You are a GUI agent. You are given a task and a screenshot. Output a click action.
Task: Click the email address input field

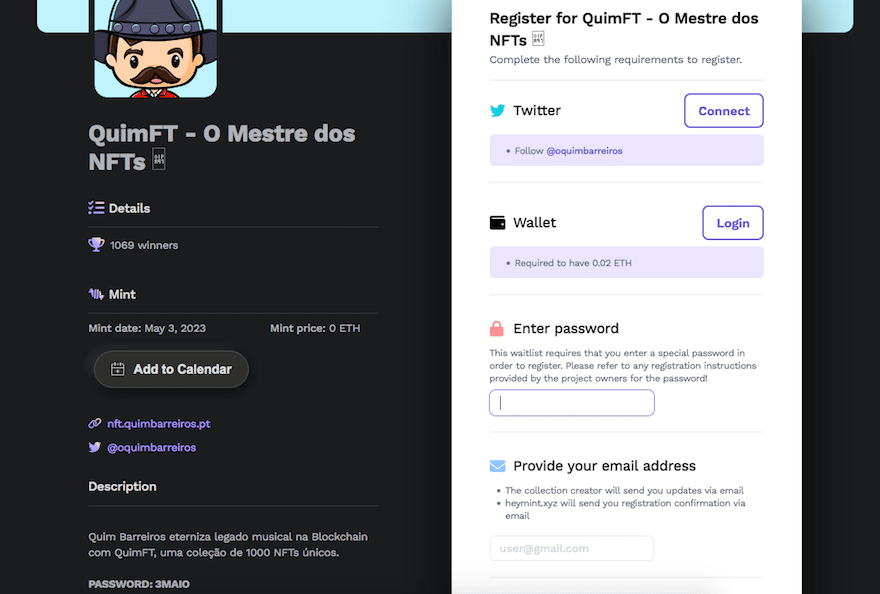(x=571, y=548)
